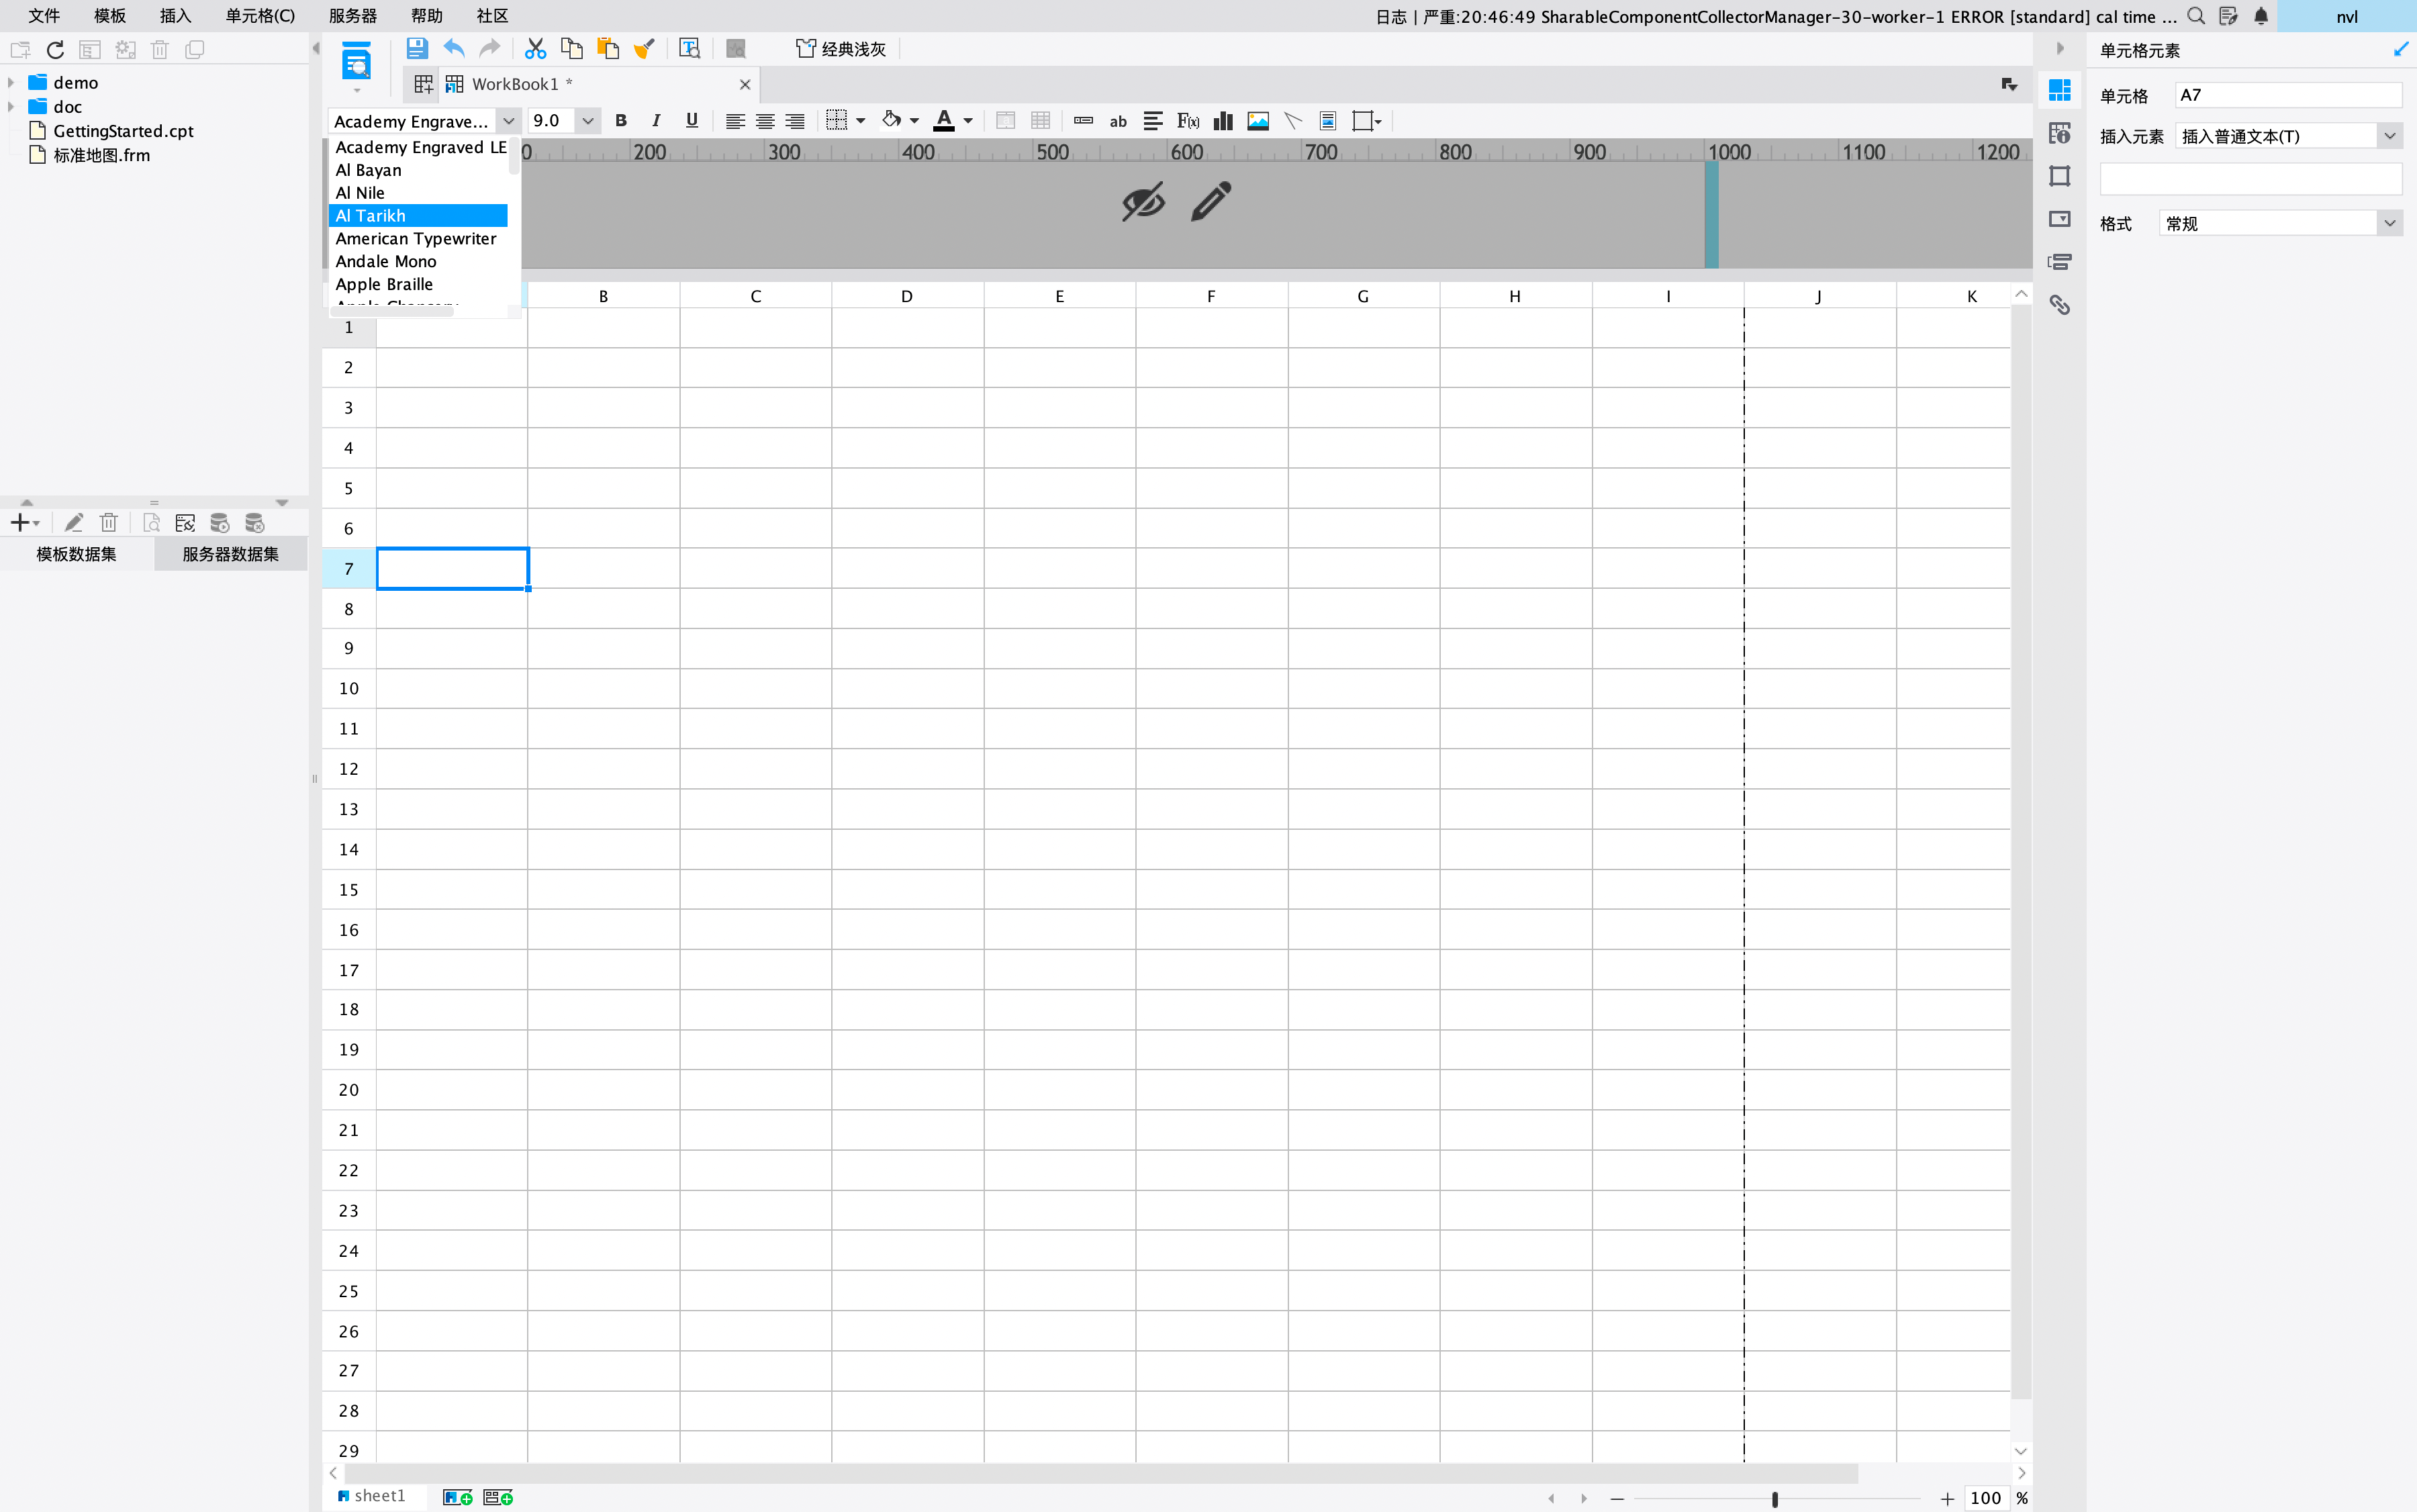This screenshot has width=2417, height=1512.
Task: Expand the demo folder
Action: tap(11, 82)
